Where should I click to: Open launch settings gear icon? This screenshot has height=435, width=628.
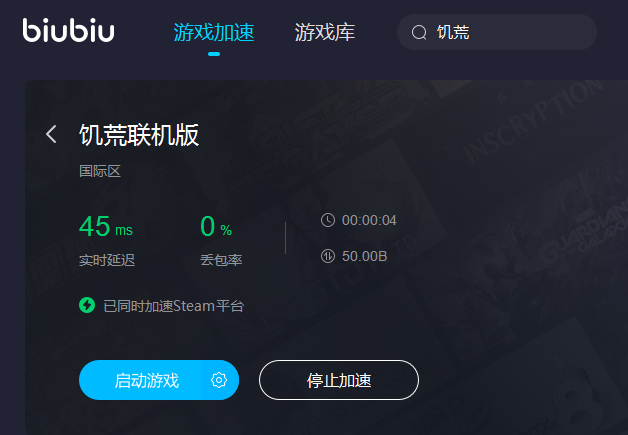pos(219,380)
